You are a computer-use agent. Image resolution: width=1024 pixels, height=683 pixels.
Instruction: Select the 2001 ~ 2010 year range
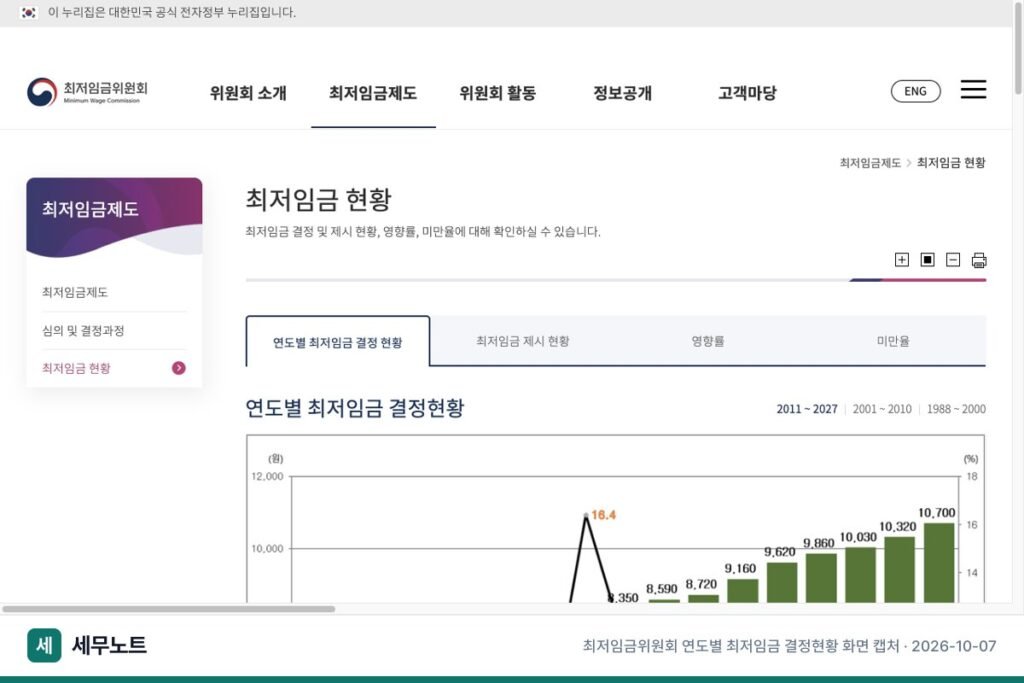click(882, 409)
